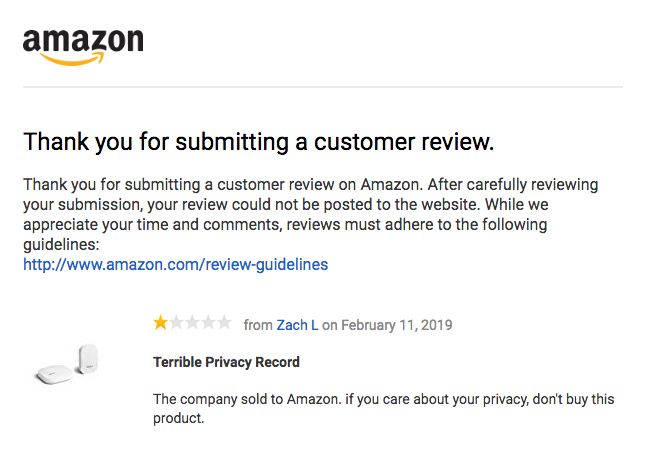
Task: Click the second grey star
Action: 176,323
